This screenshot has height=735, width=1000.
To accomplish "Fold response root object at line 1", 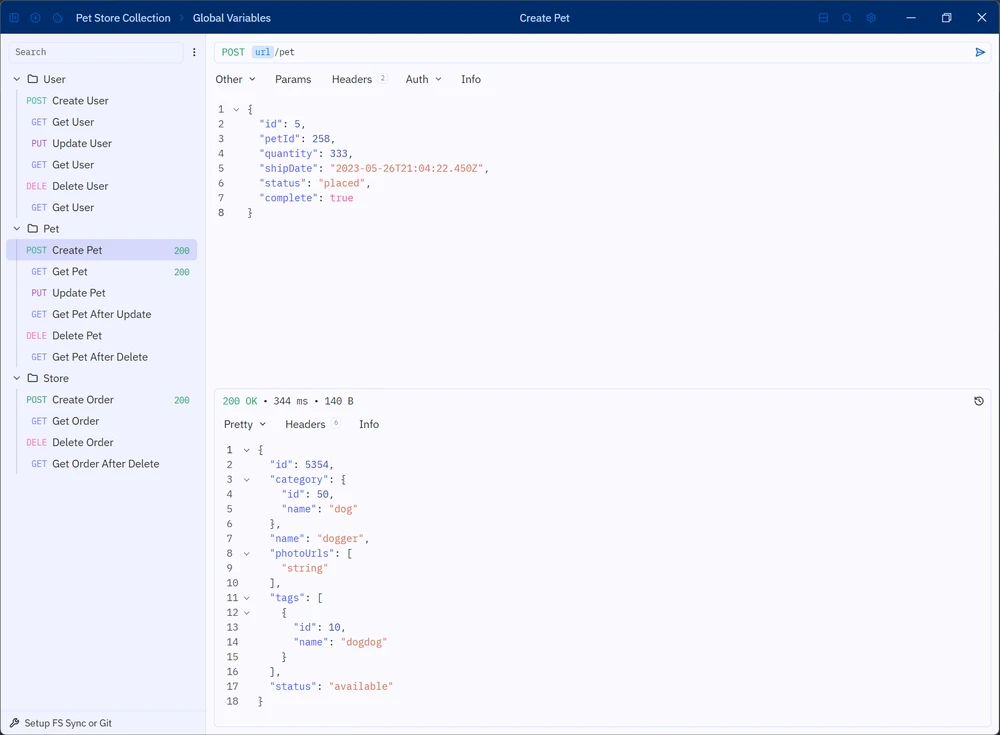I will click(247, 450).
